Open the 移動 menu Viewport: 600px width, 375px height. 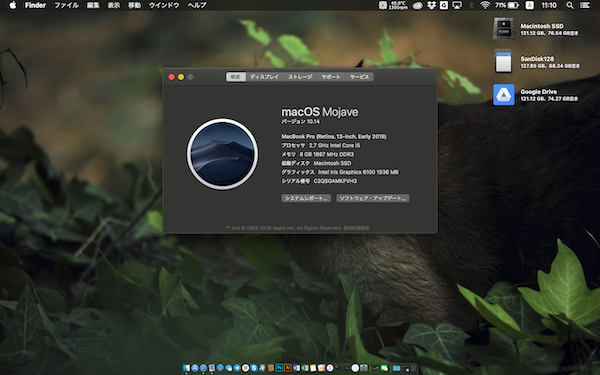(x=134, y=5)
